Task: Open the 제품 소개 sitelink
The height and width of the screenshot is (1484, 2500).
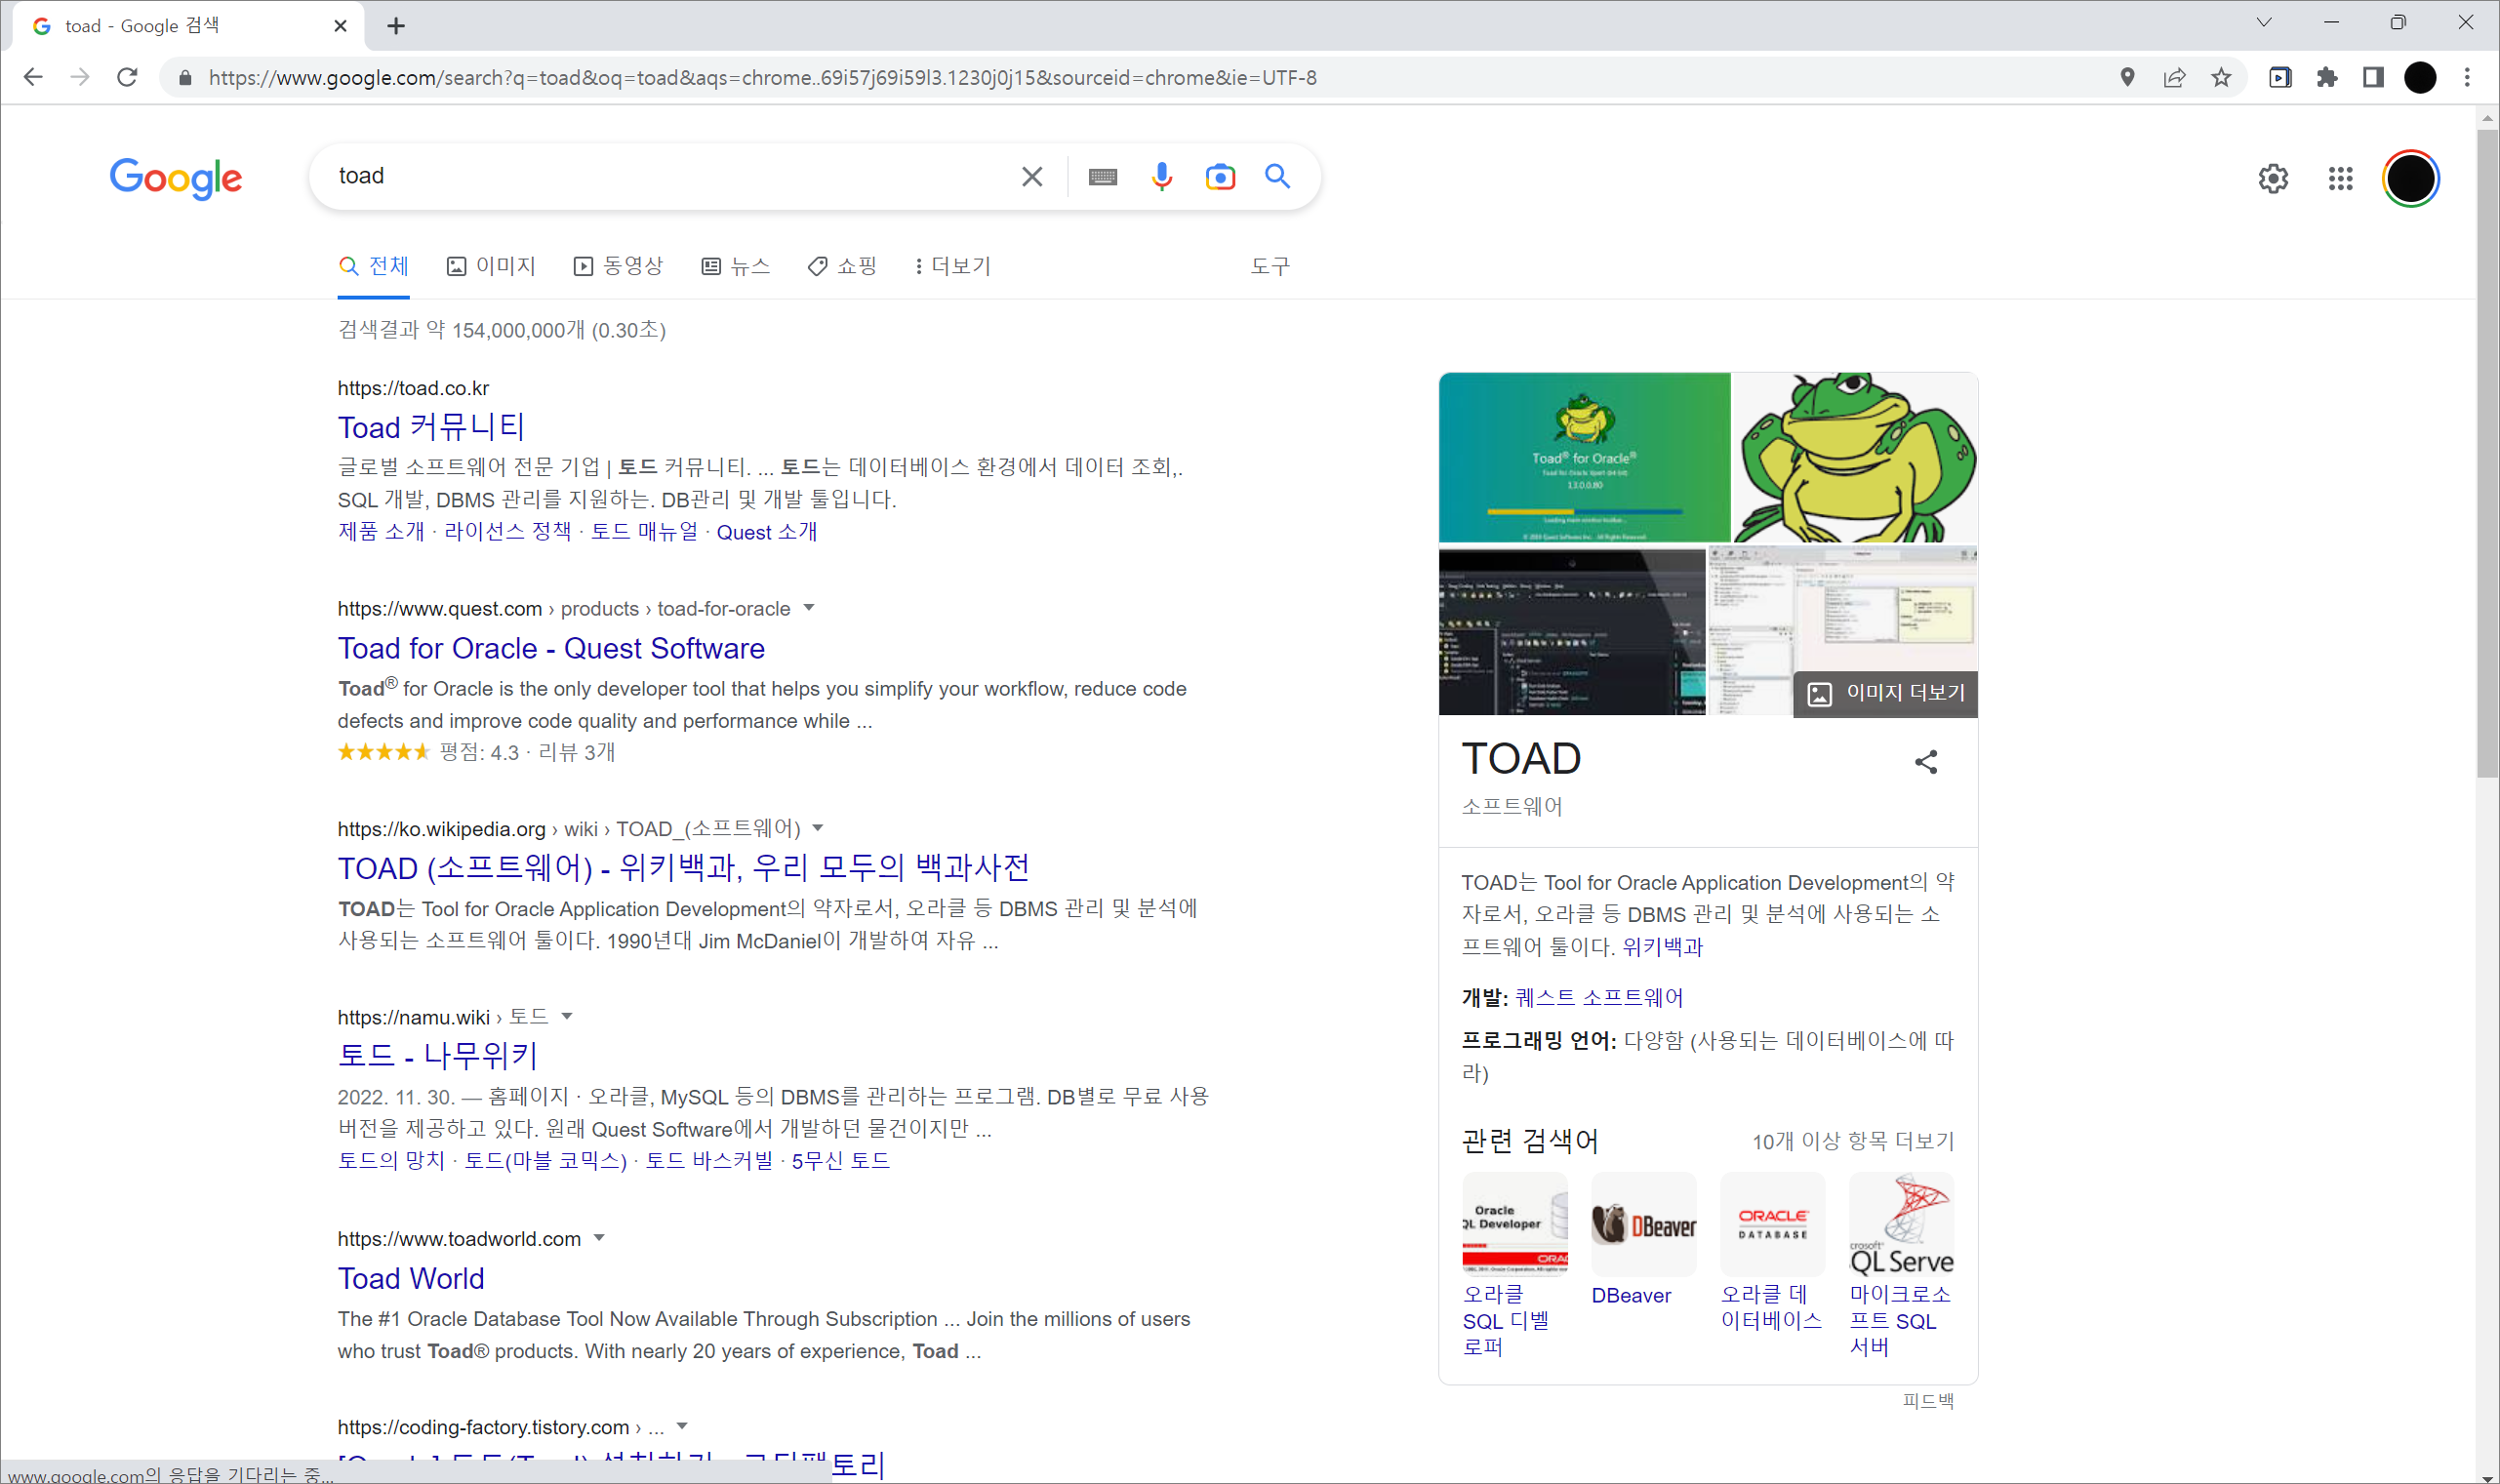Action: coord(381,531)
